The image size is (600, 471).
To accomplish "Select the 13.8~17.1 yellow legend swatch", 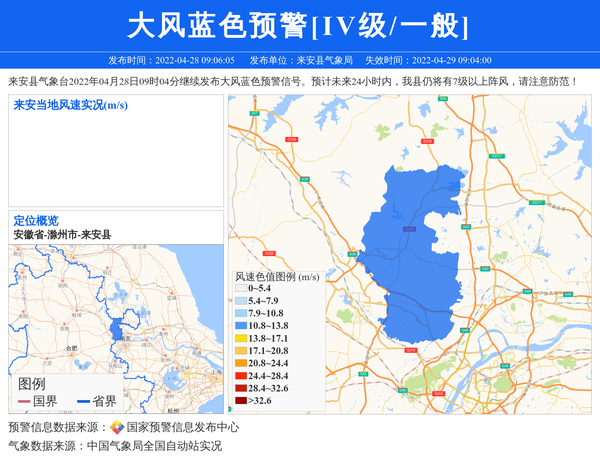I will click(x=241, y=339).
